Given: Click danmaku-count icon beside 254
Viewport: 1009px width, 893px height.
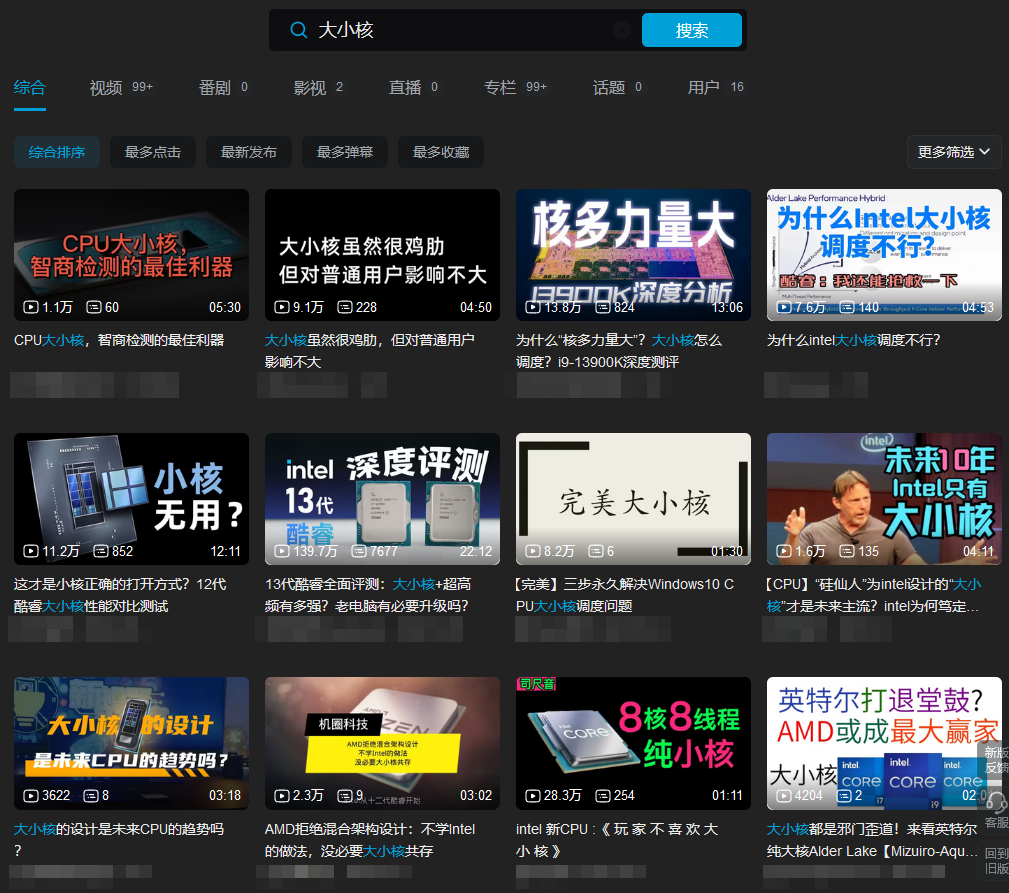Looking at the screenshot, I should pyautogui.click(x=603, y=795).
